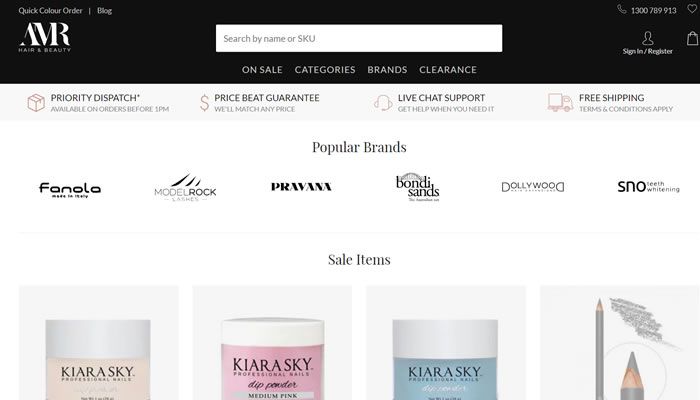The width and height of the screenshot is (700, 400).
Task: Open the Quick Colour Order link
Action: [50, 10]
